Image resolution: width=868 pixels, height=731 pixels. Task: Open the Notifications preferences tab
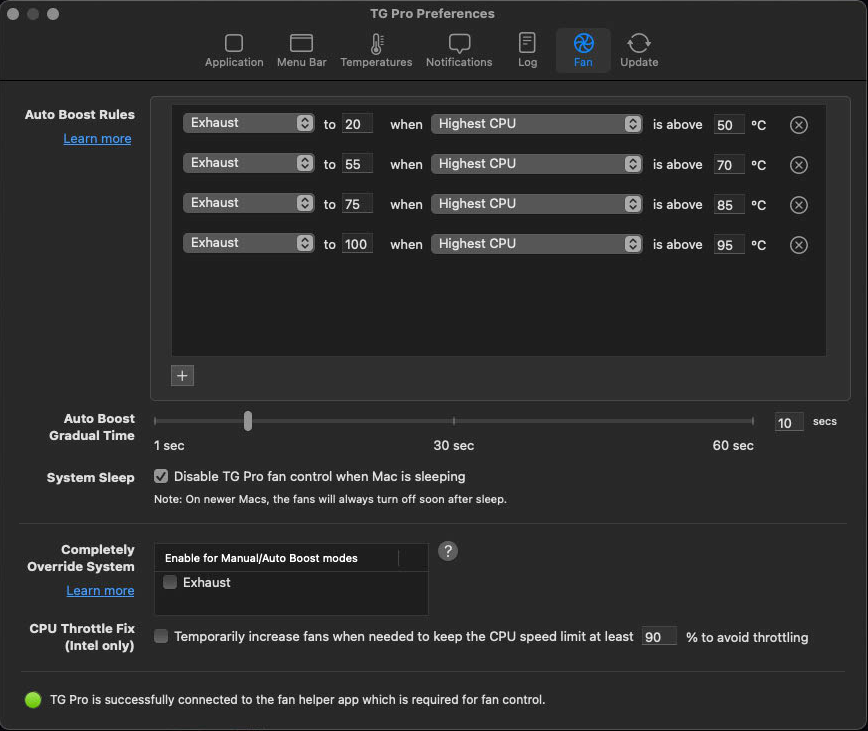[459, 50]
